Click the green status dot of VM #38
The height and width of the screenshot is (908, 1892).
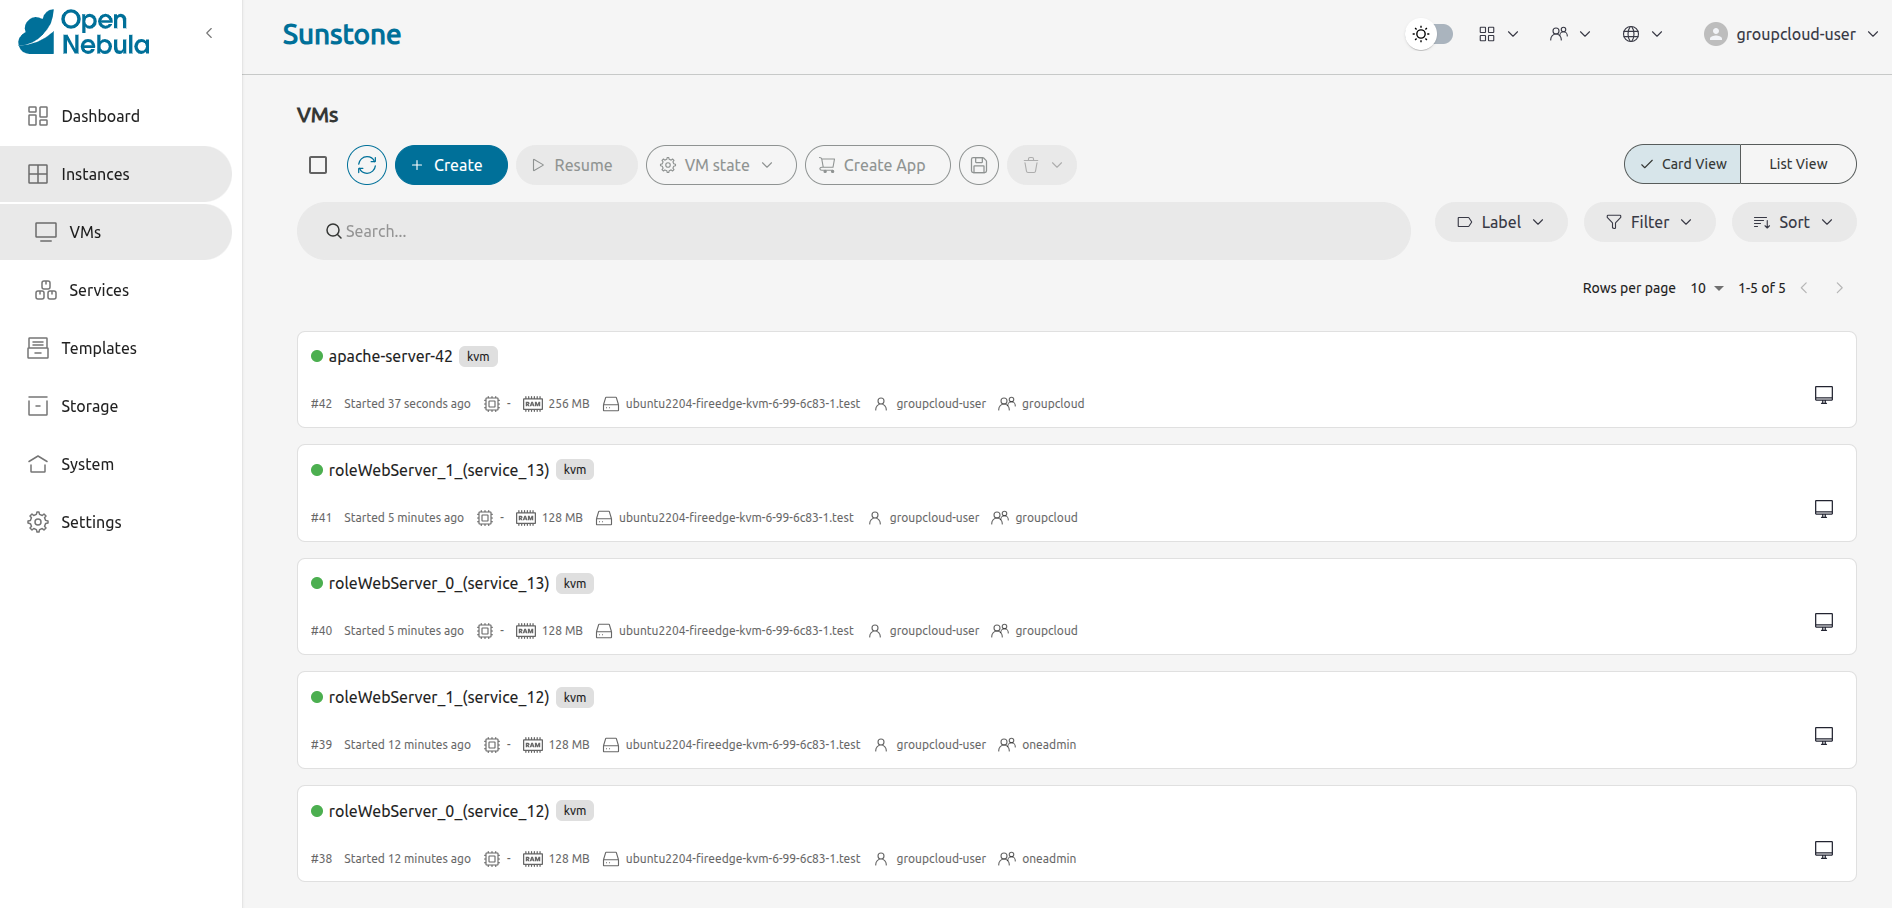click(x=316, y=811)
